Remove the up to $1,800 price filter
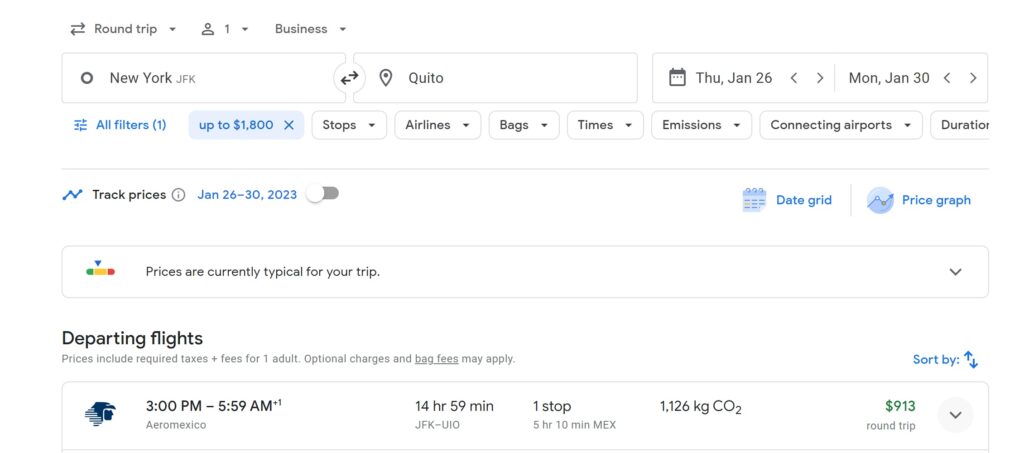 point(289,125)
